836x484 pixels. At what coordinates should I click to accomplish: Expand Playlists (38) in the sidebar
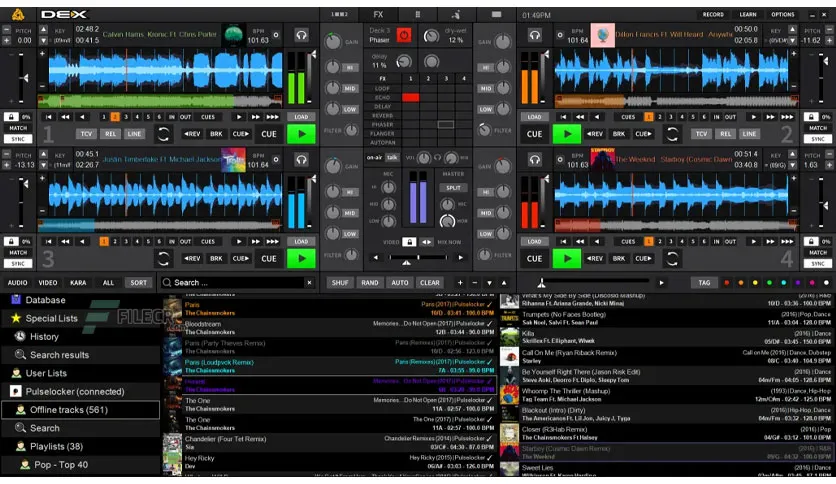pyautogui.click(x=56, y=446)
